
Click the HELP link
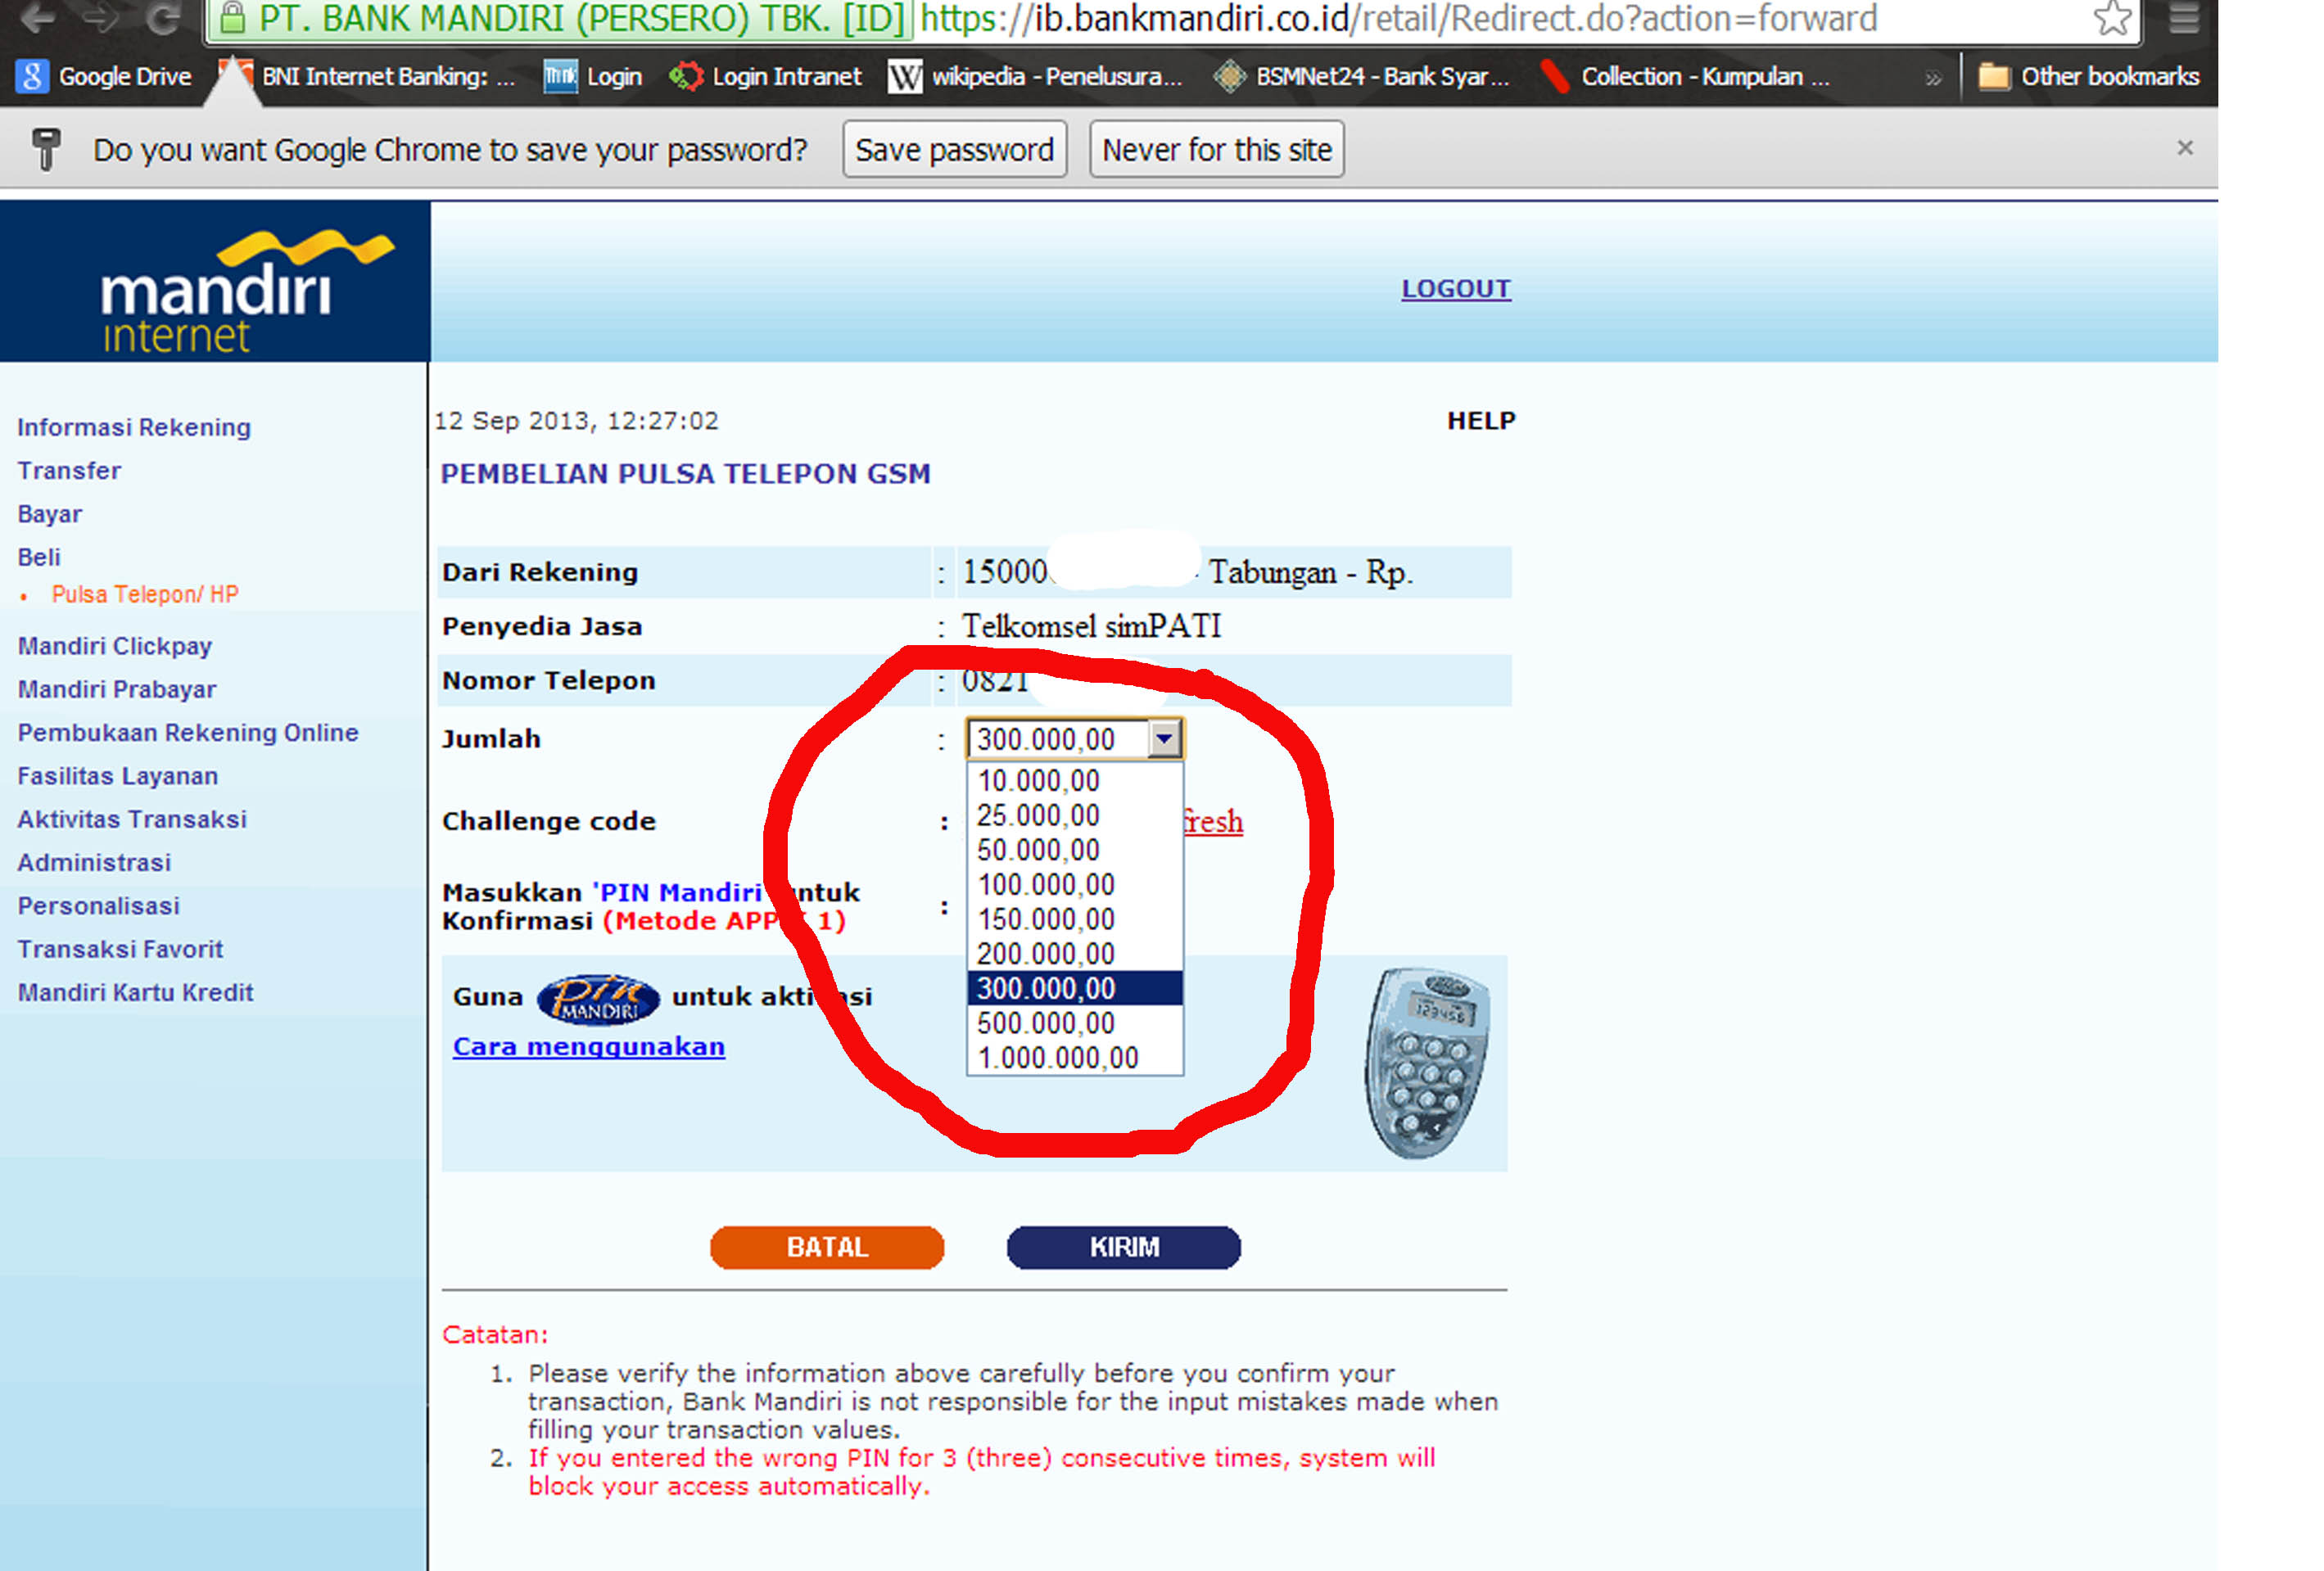click(1481, 420)
